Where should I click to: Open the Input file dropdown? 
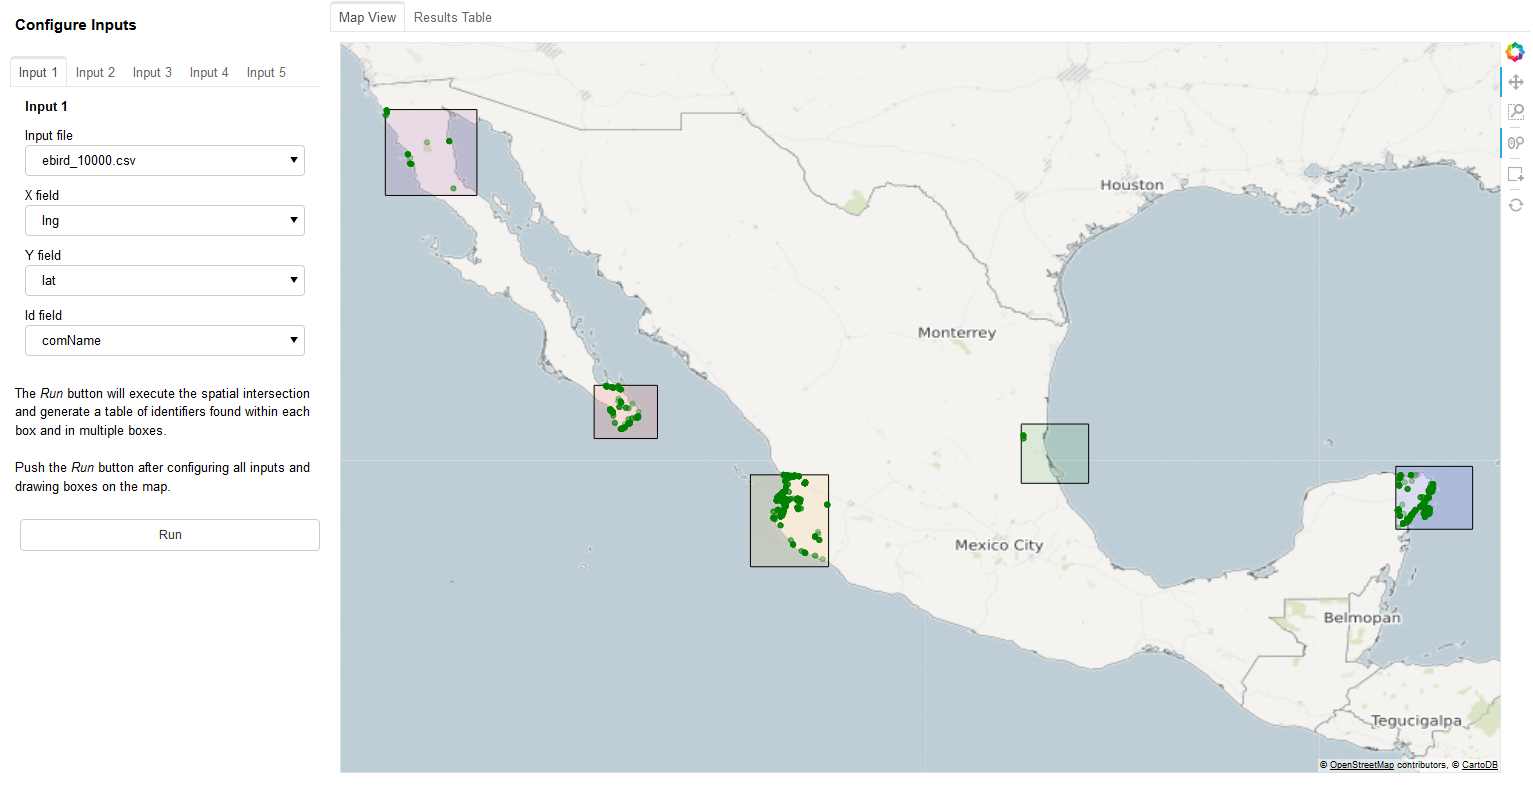(165, 160)
